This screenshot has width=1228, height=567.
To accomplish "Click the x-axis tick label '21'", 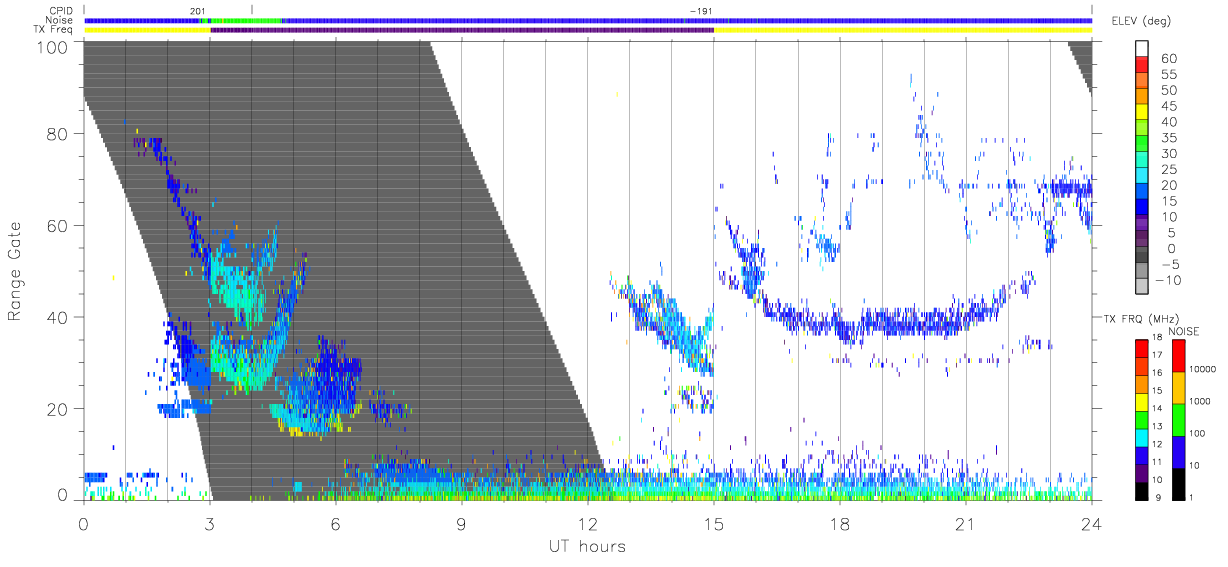I will 966,523.
